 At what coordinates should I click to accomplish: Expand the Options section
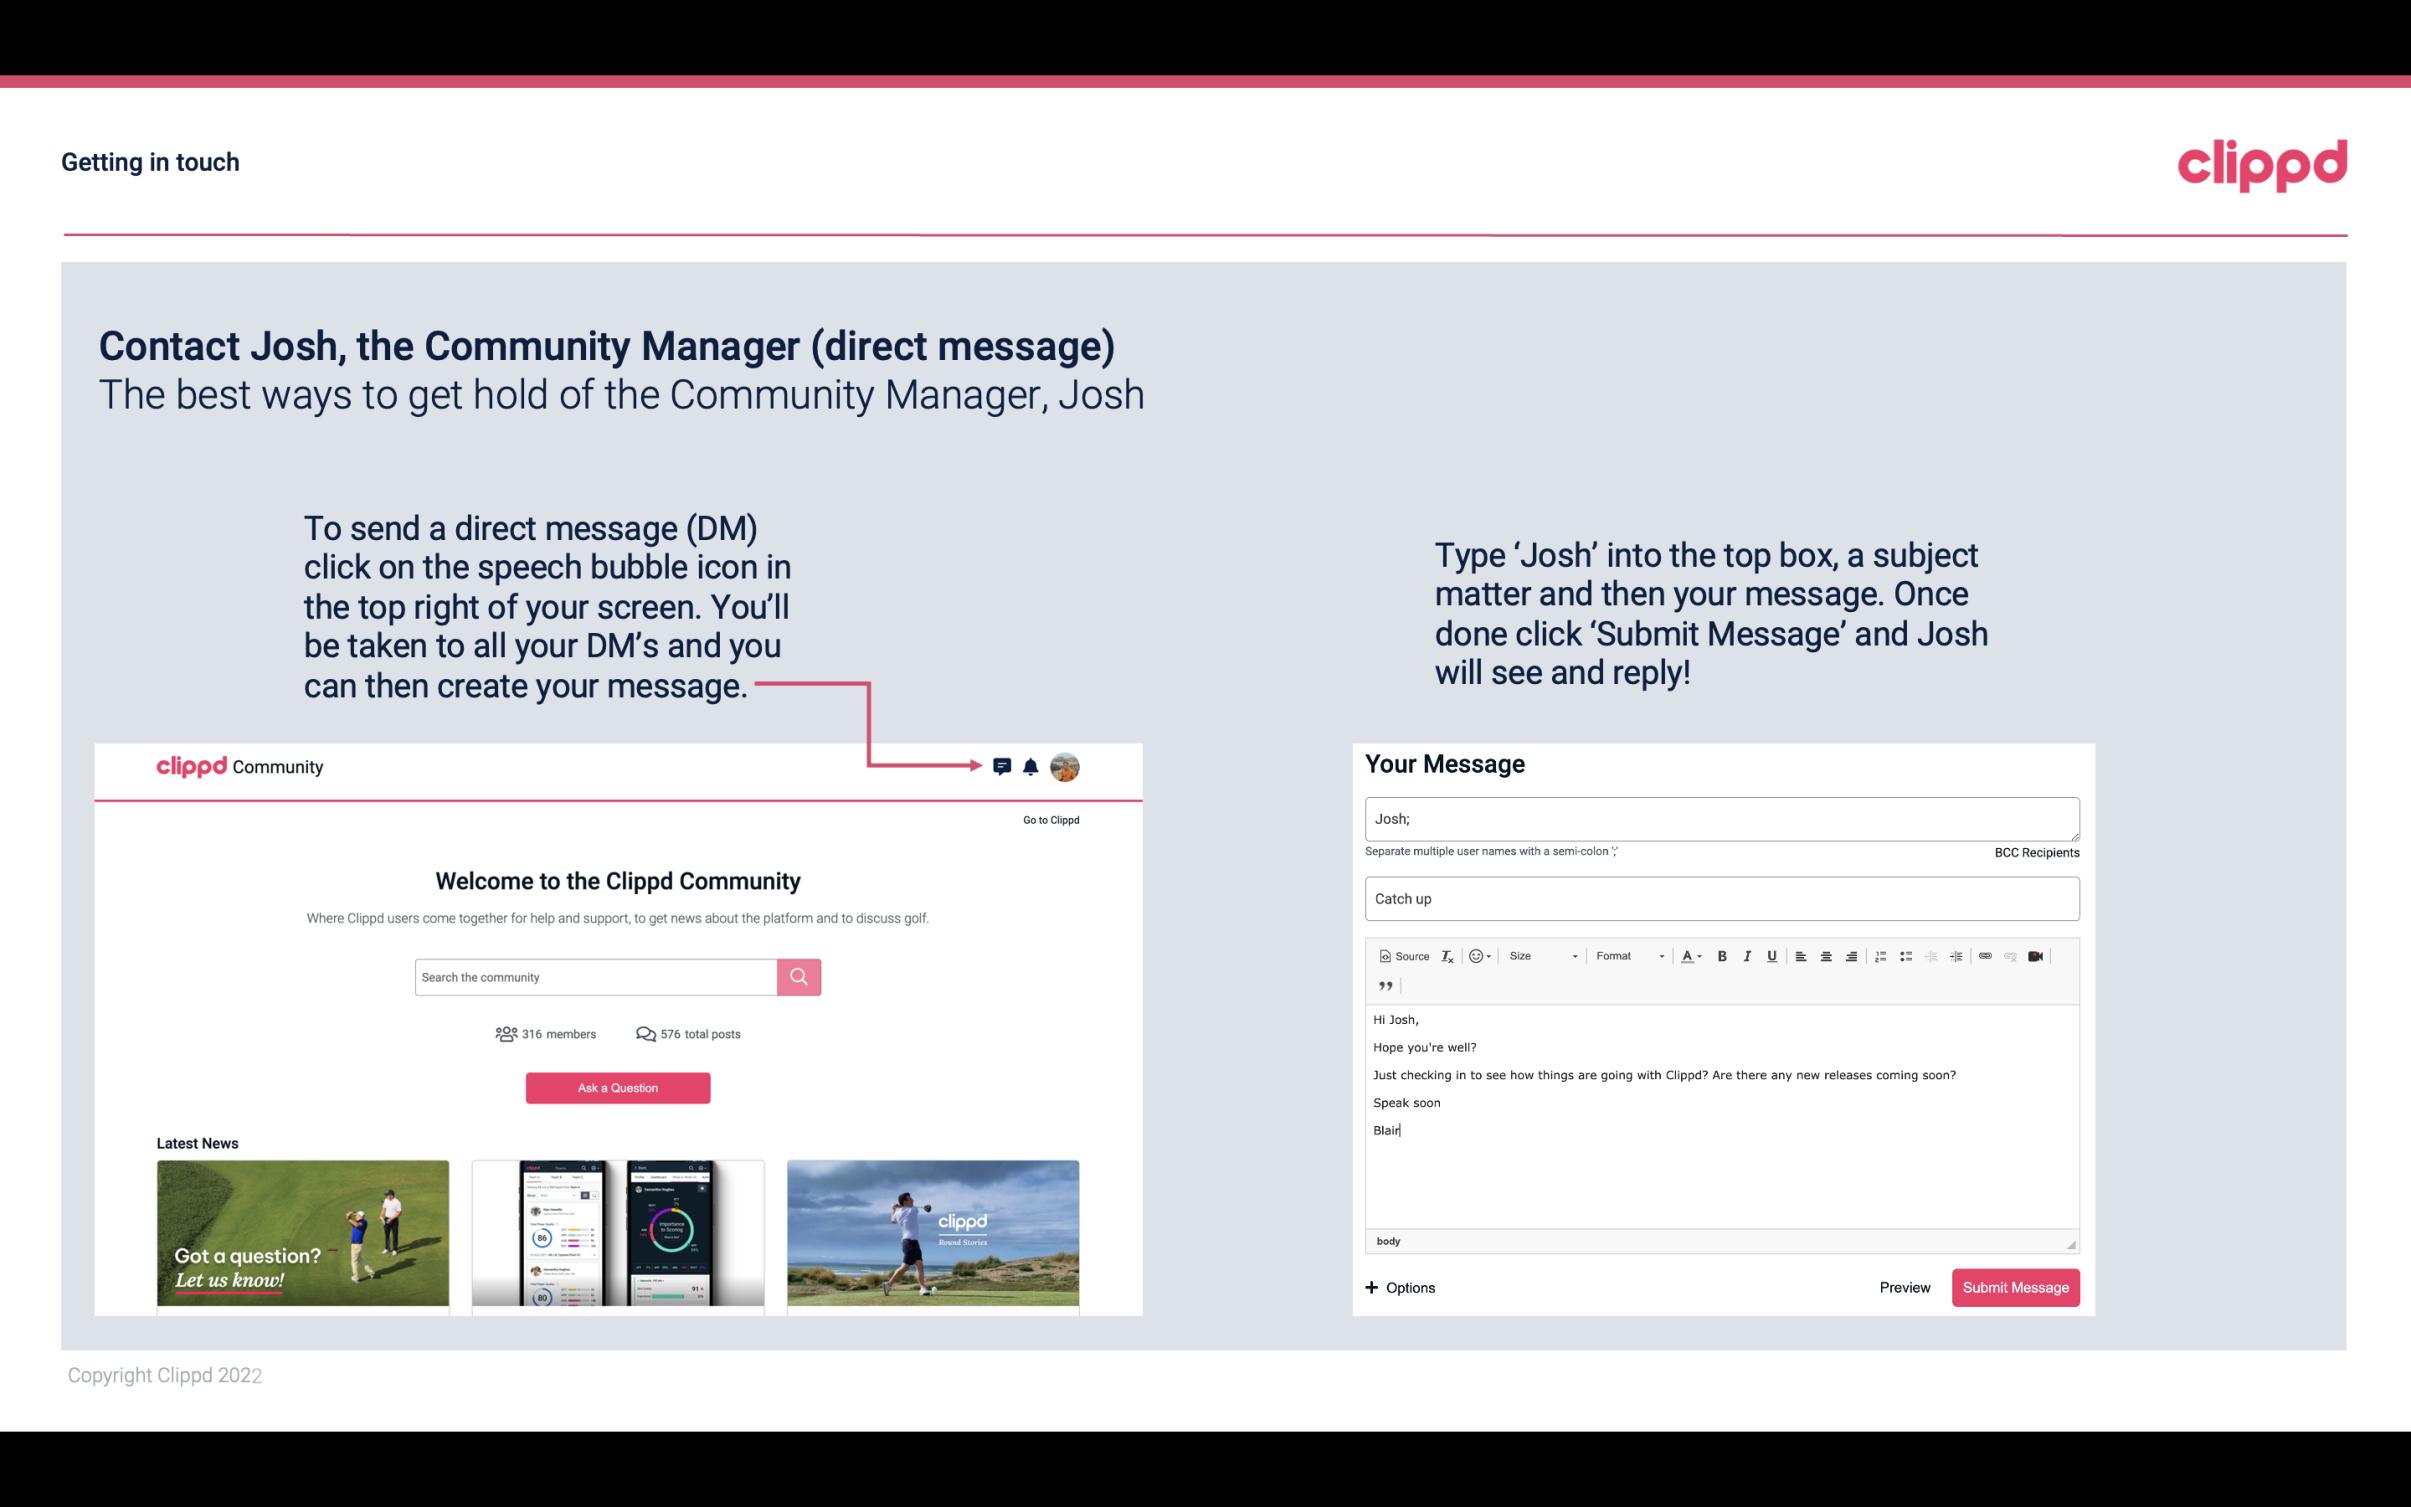coord(1397,1288)
